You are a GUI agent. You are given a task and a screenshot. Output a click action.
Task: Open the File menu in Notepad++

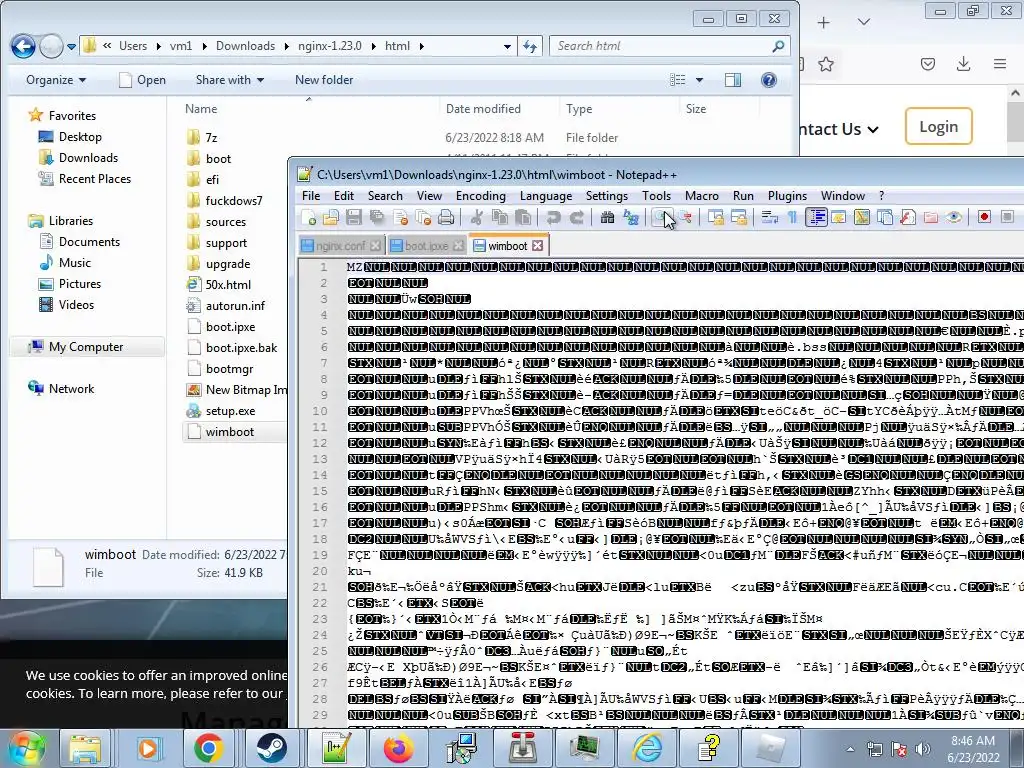(x=311, y=196)
